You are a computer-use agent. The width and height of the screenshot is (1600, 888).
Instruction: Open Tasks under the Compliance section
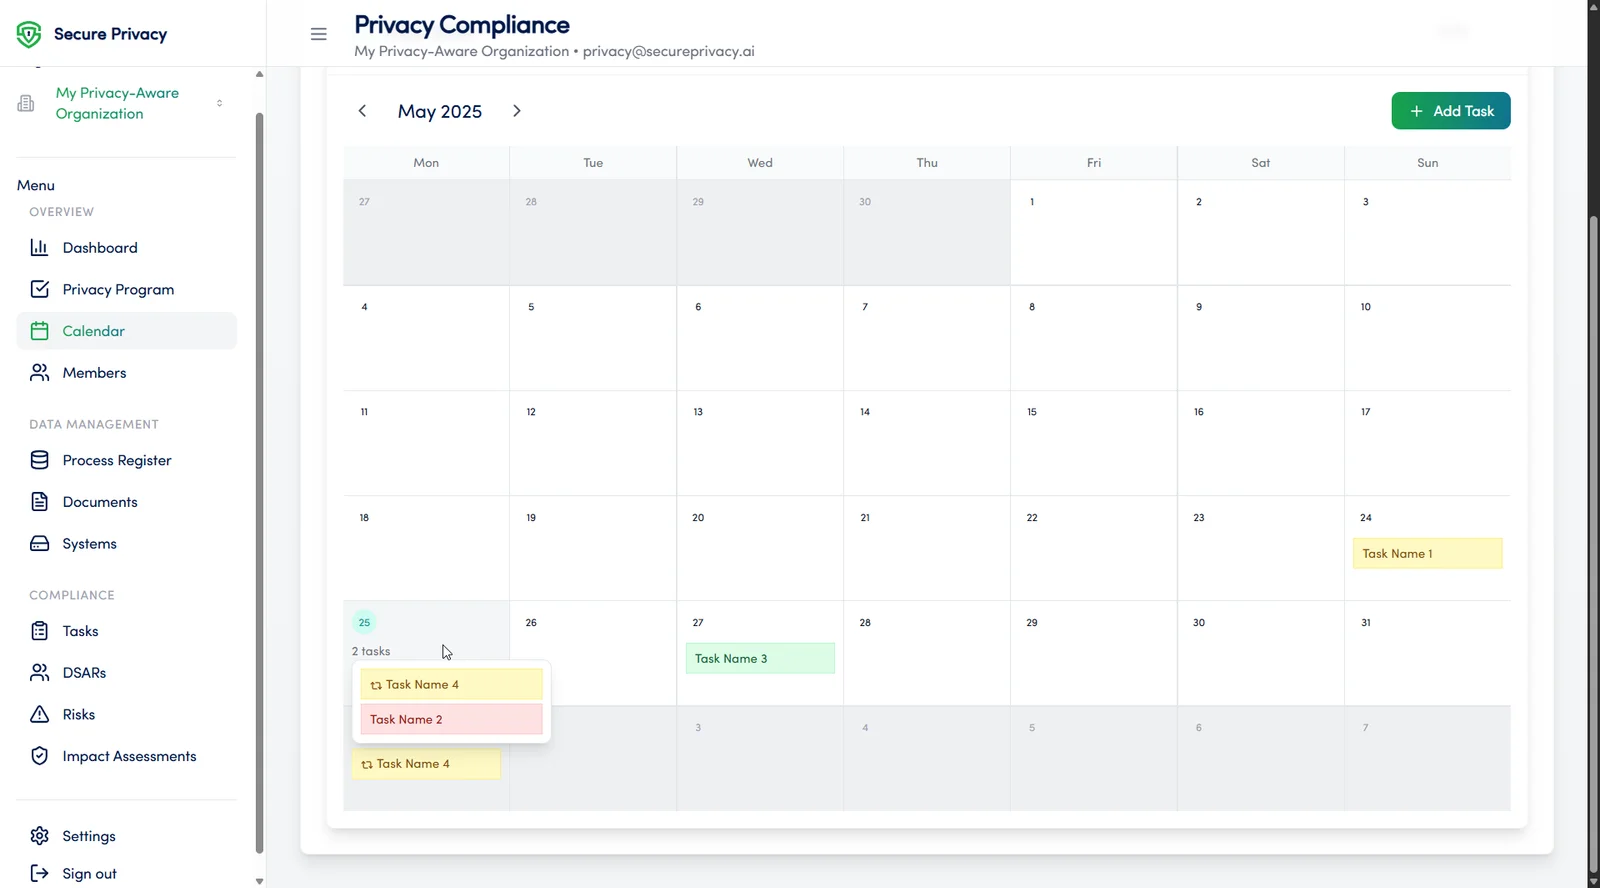pos(80,631)
